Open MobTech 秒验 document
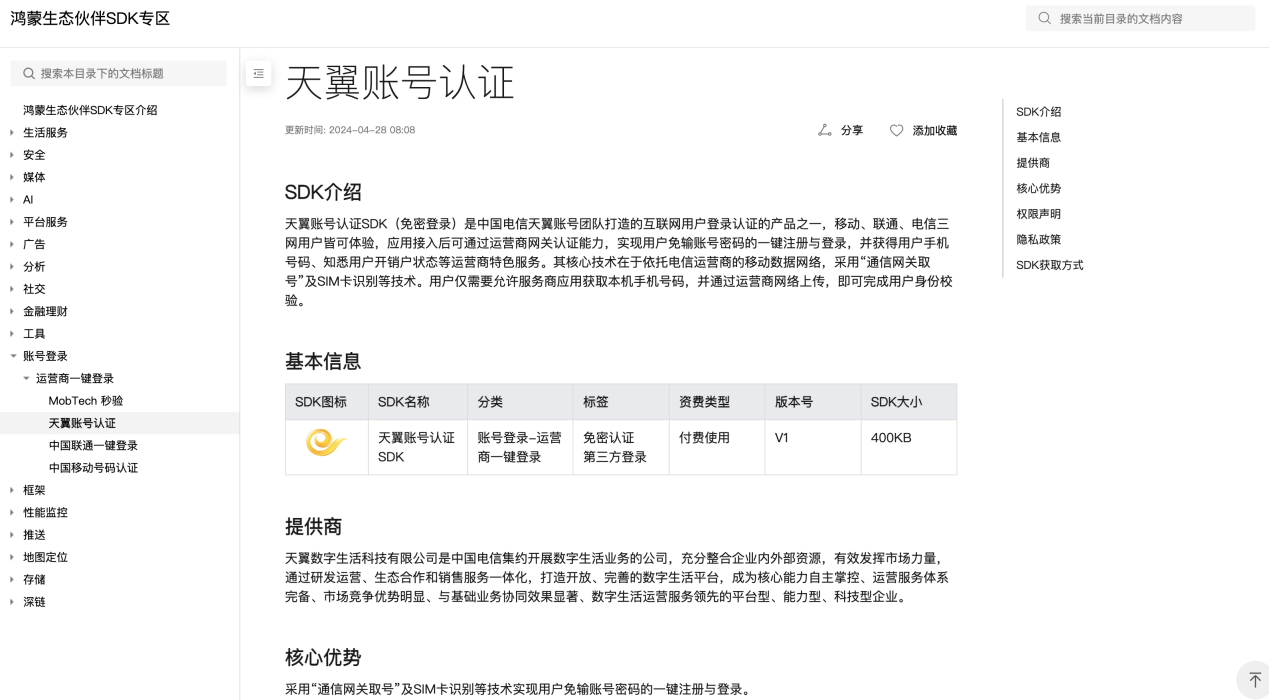The image size is (1269, 700). [x=86, y=400]
